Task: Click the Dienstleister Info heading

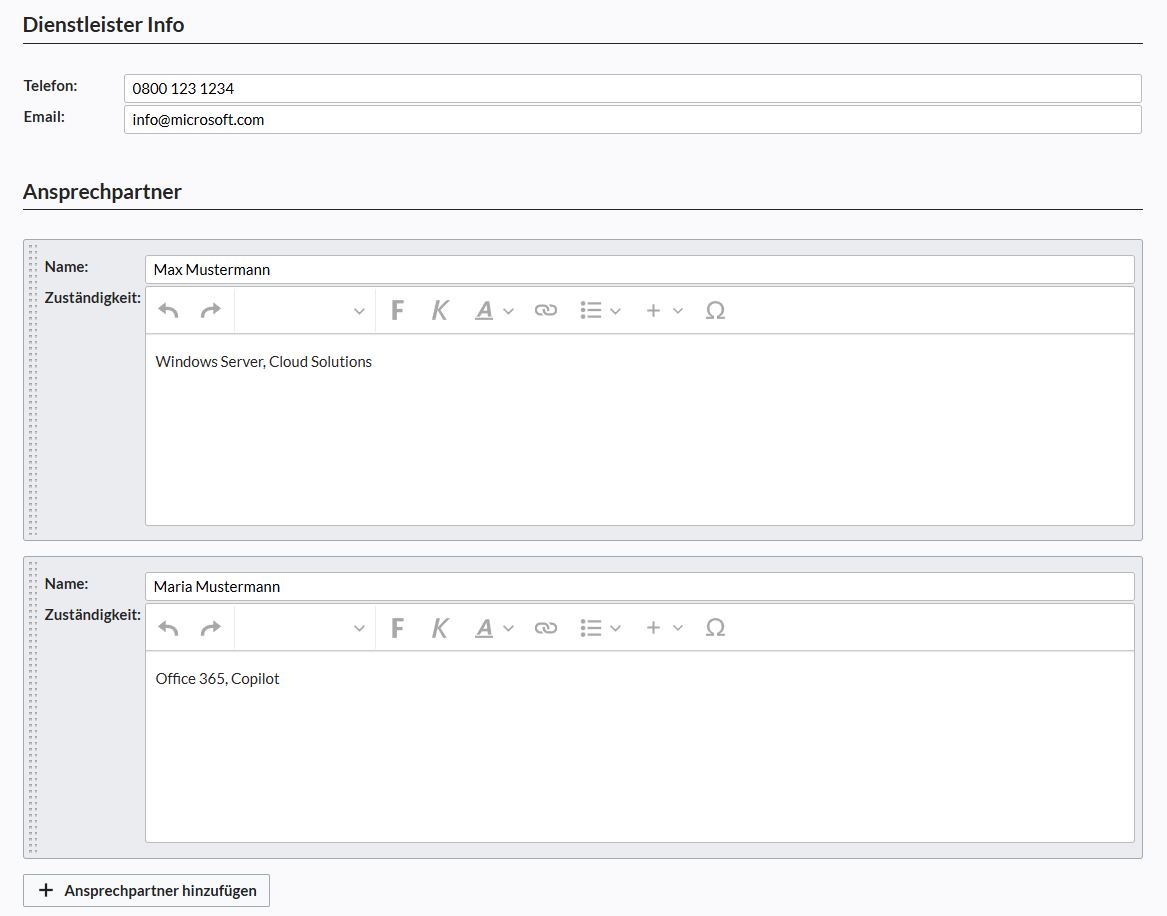Action: tap(103, 25)
